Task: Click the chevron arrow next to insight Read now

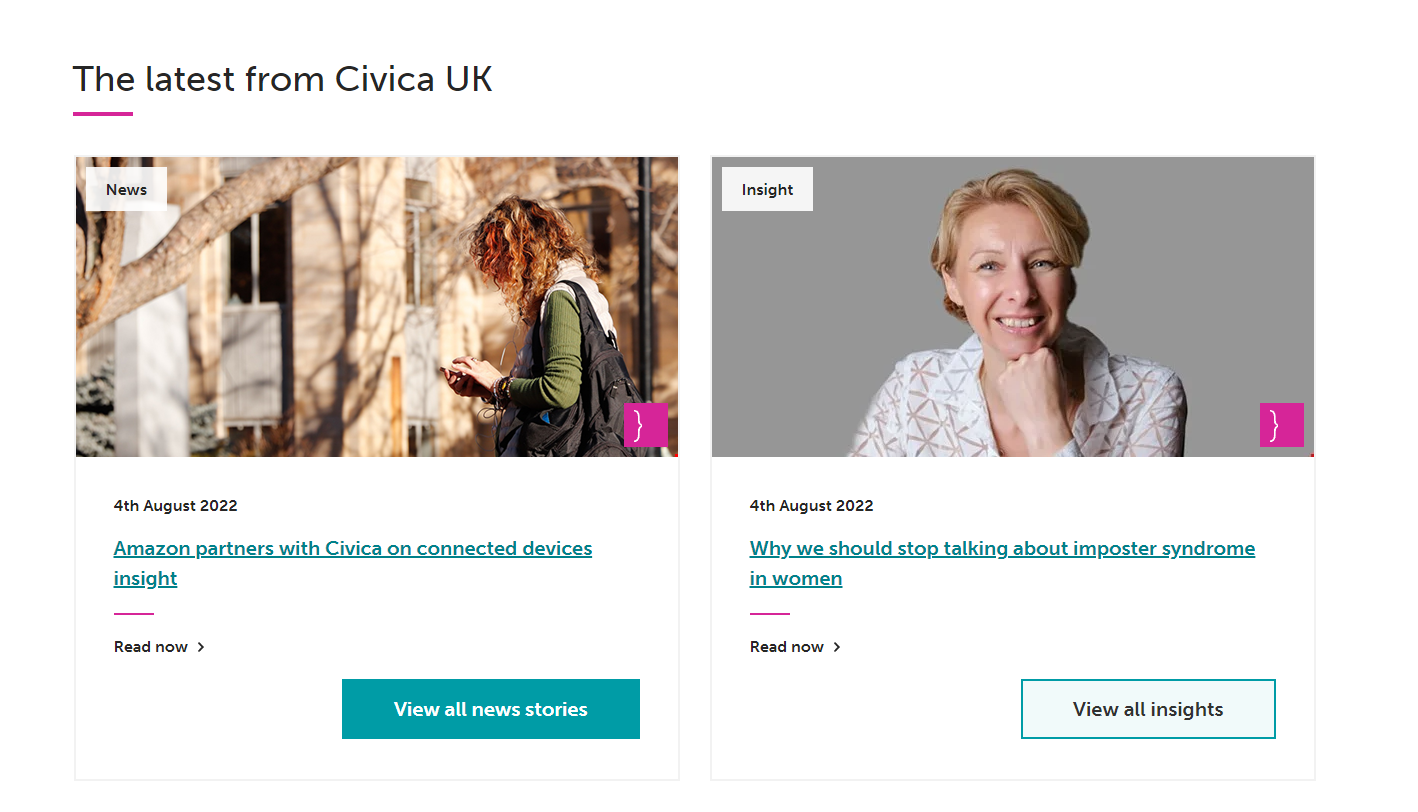Action: (x=837, y=646)
